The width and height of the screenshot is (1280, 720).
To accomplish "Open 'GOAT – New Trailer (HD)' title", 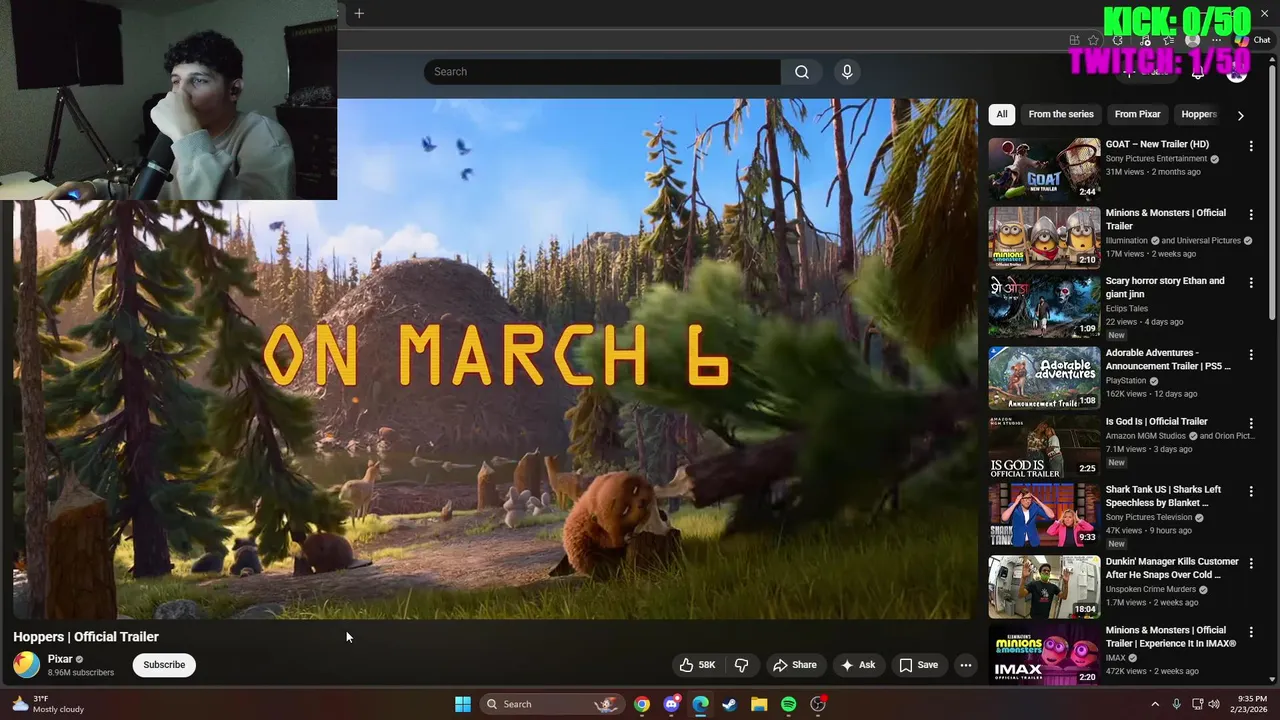I will click(1157, 144).
